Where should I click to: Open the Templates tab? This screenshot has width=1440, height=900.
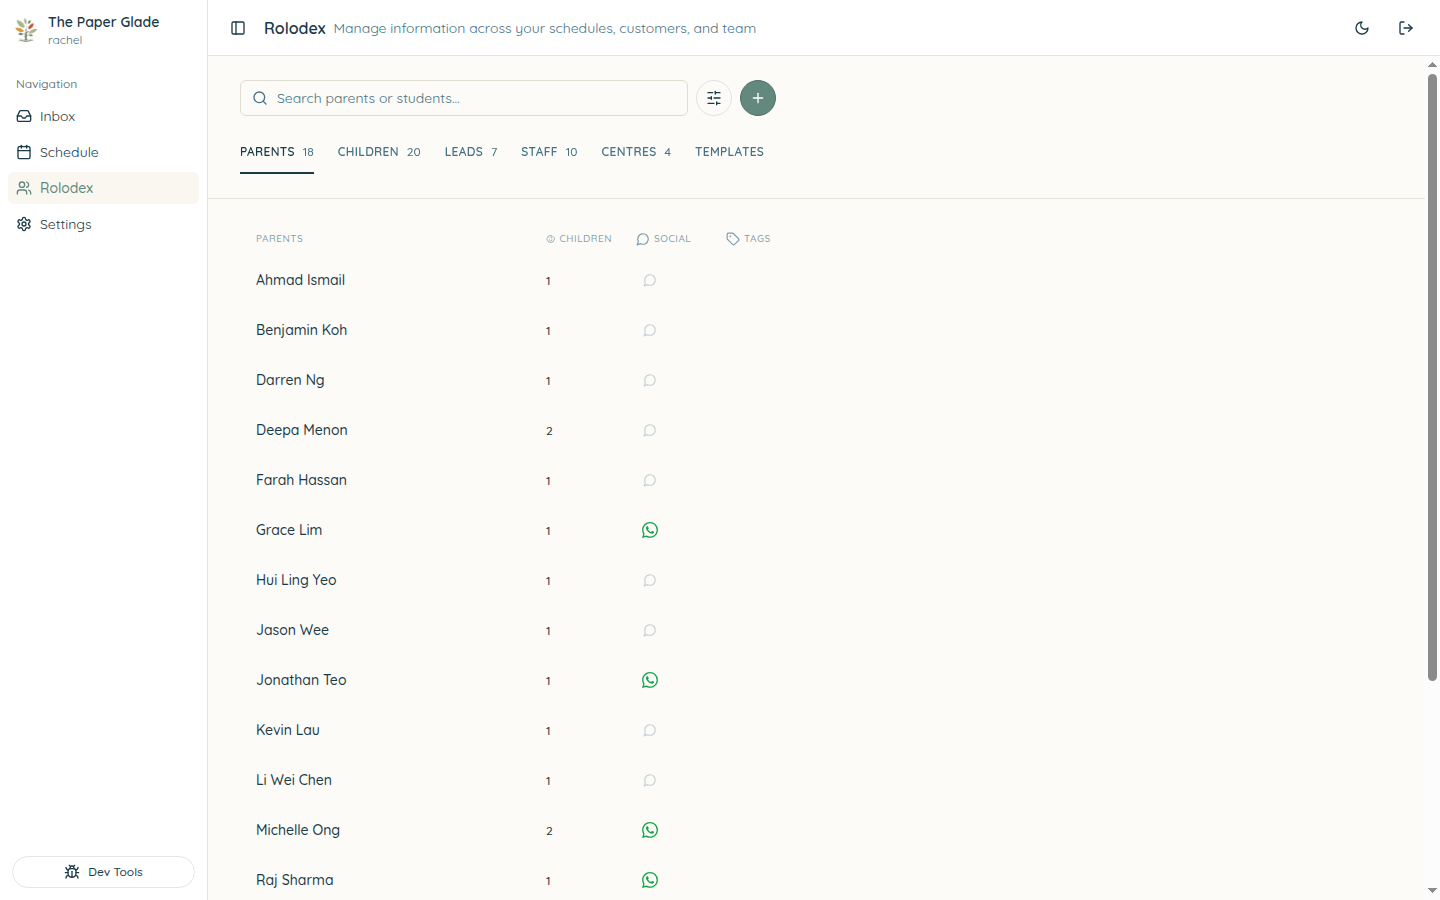pos(730,152)
